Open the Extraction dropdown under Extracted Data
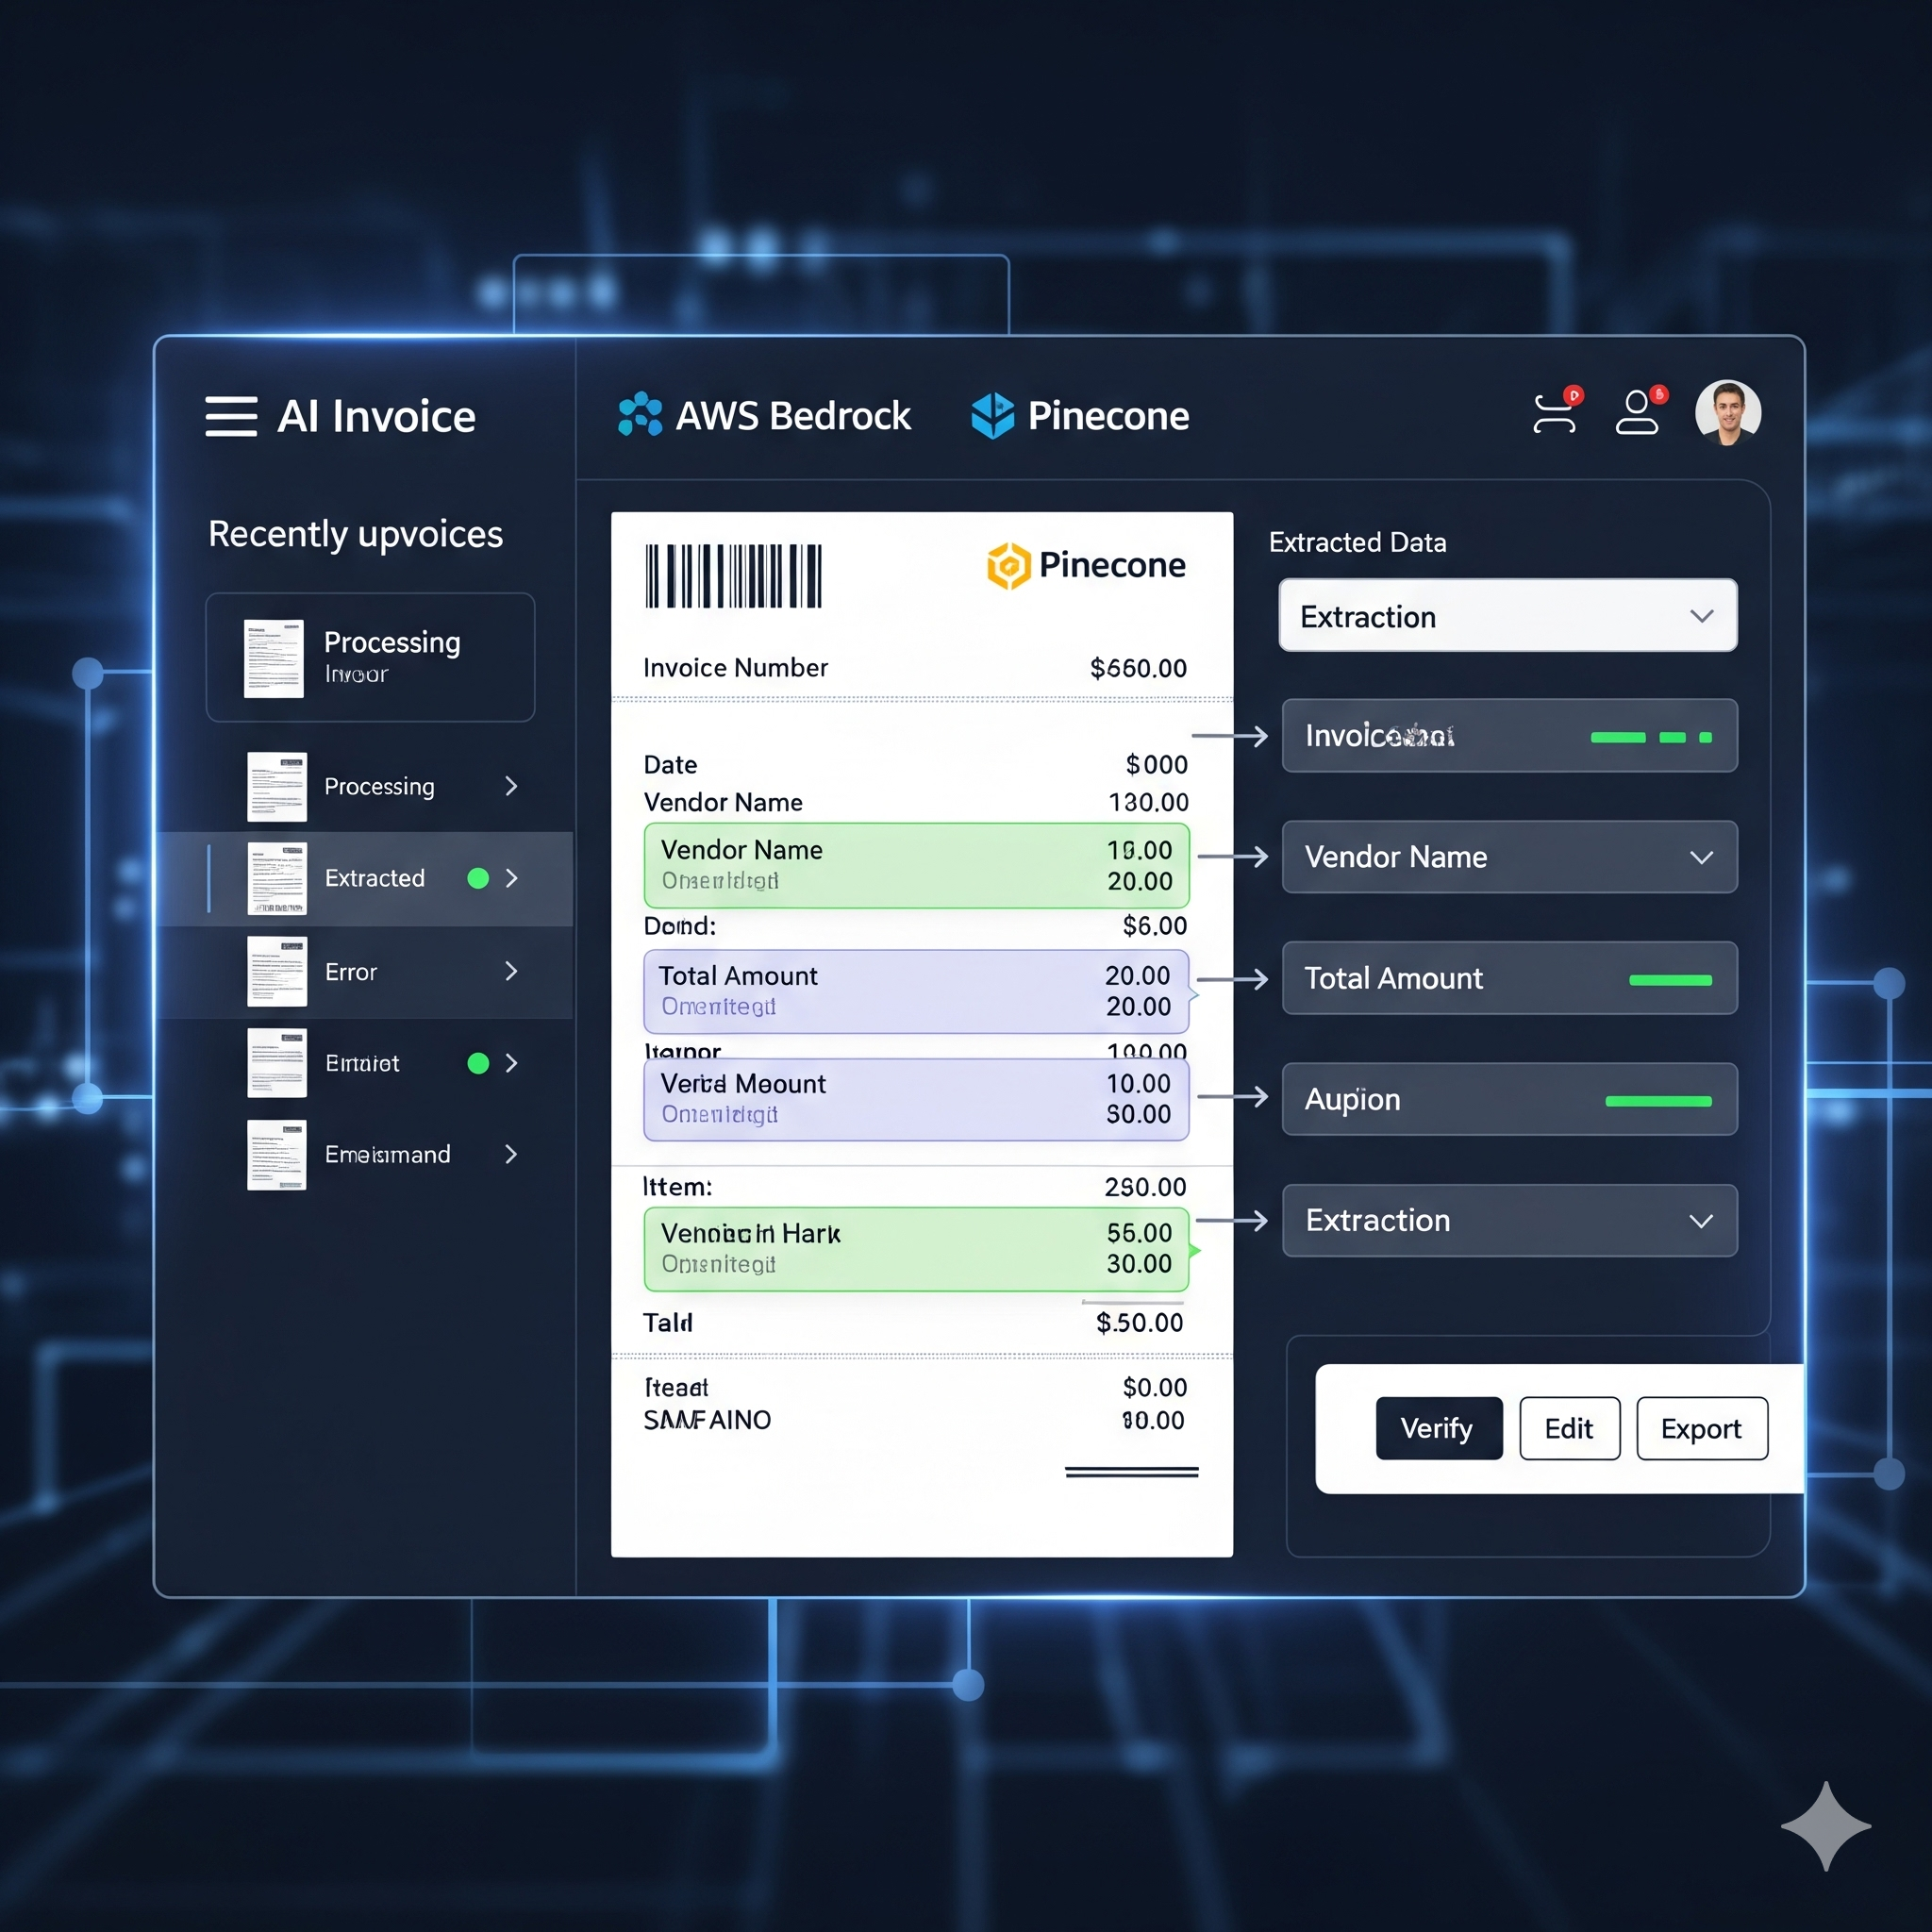Screen dimensions: 1932x1932 click(x=1505, y=616)
